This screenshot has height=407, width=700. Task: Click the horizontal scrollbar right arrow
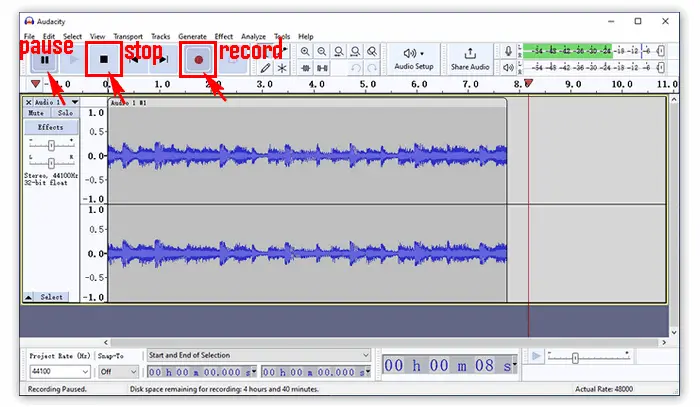(x=664, y=343)
